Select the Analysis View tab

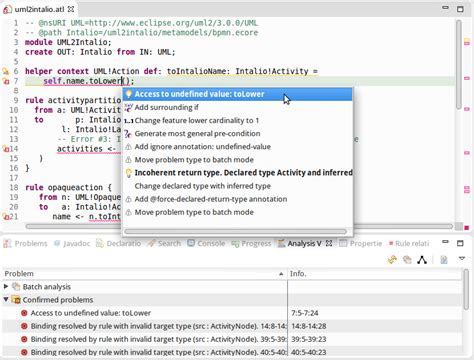pyautogui.click(x=300, y=243)
